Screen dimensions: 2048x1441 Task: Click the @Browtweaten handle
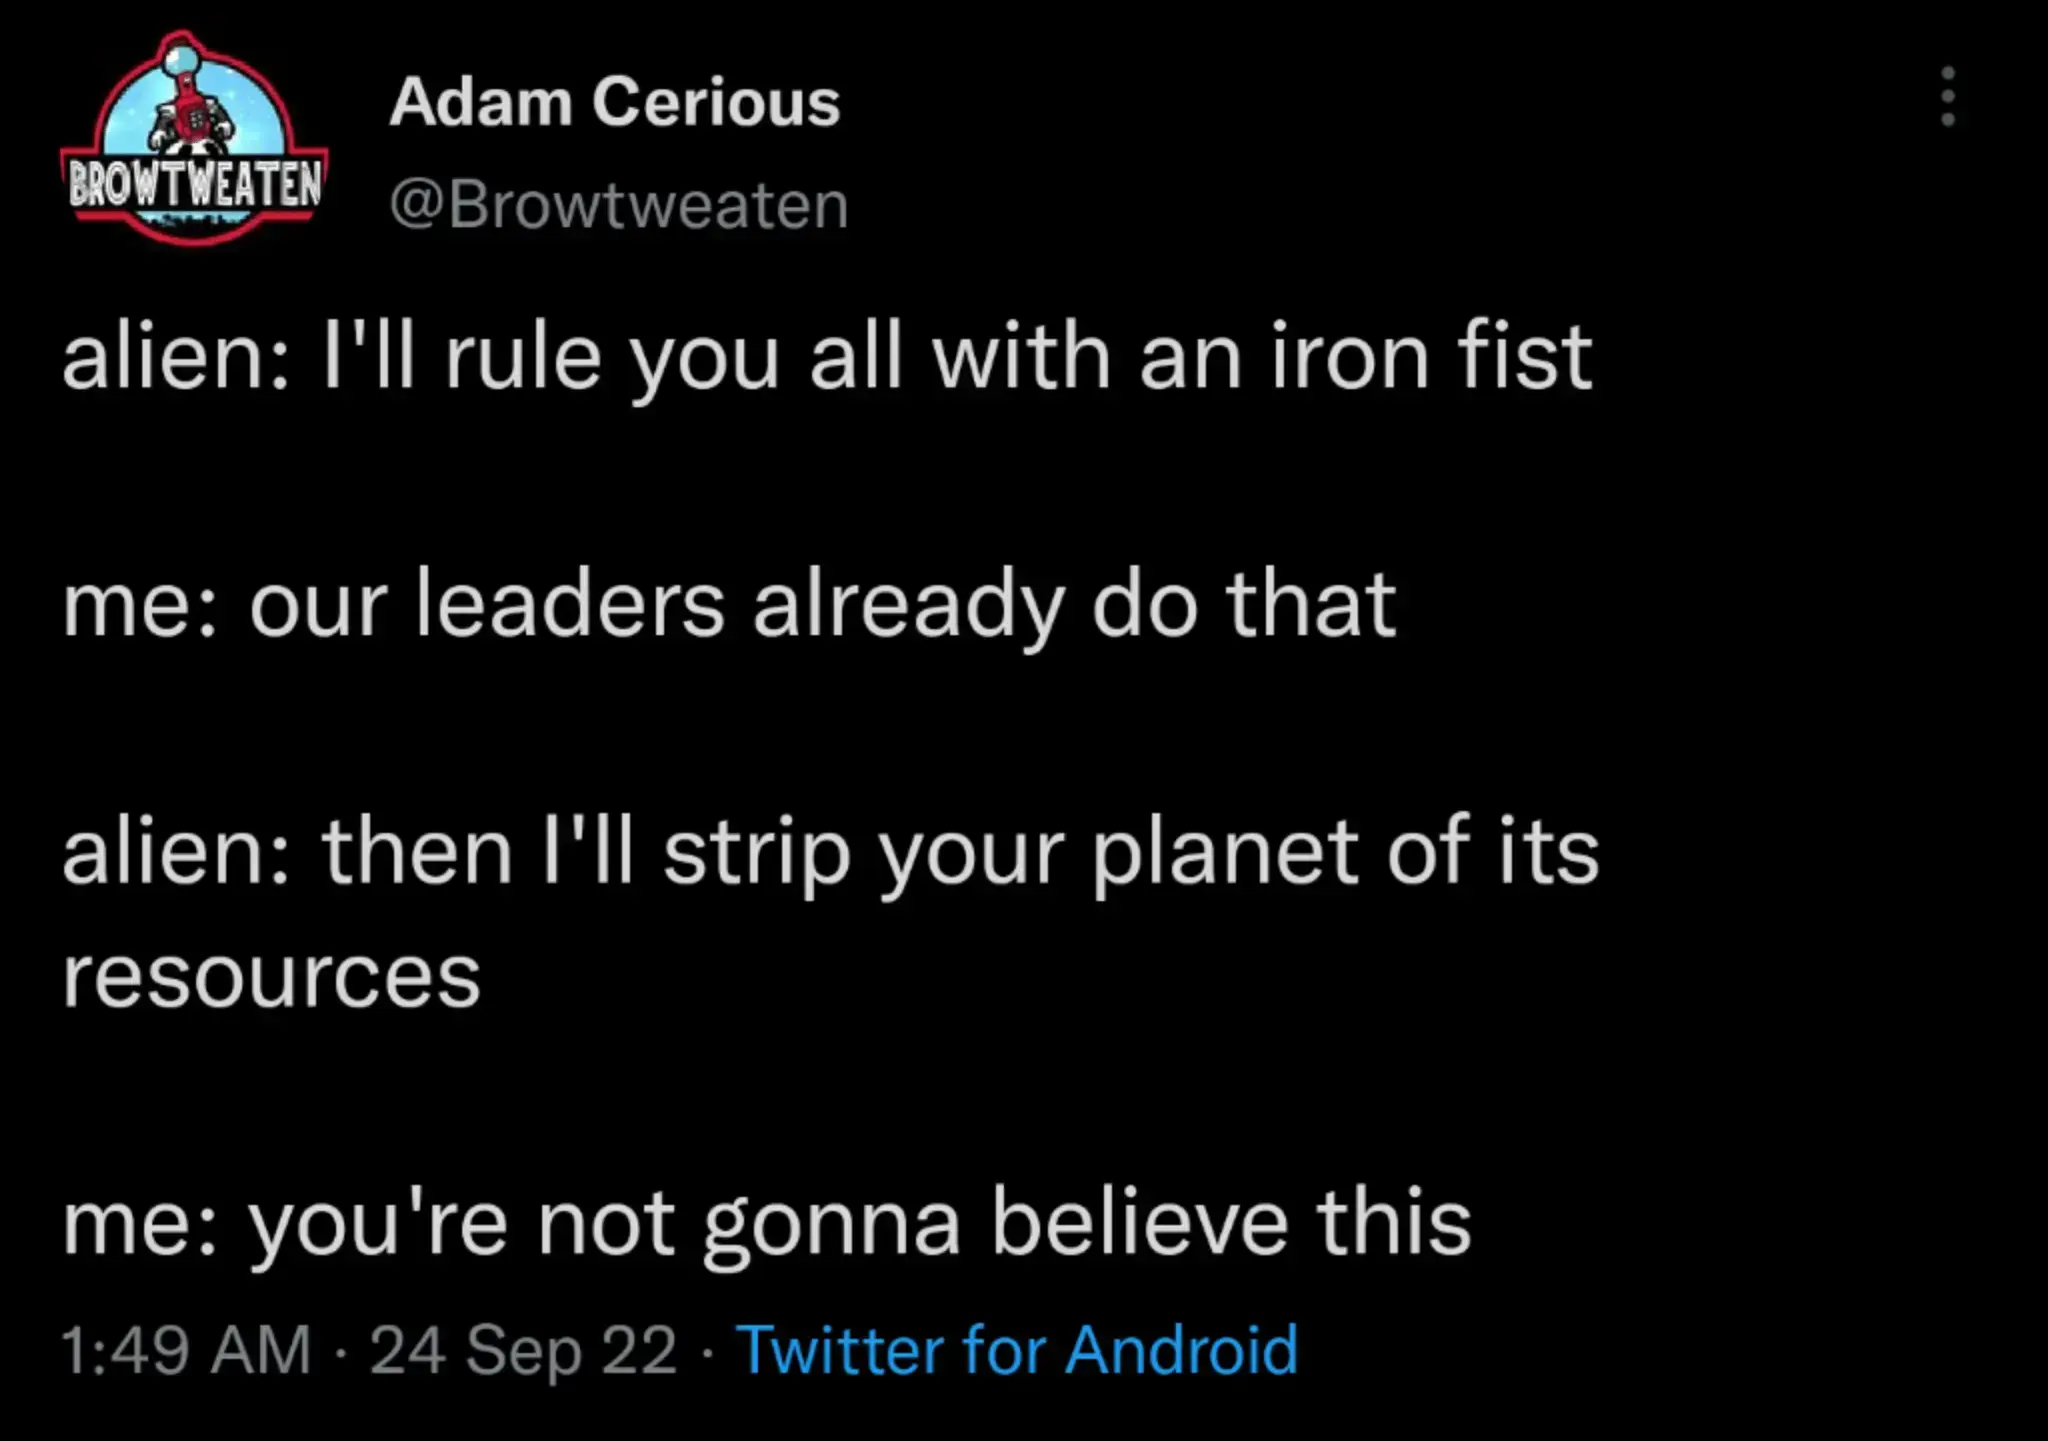point(618,205)
